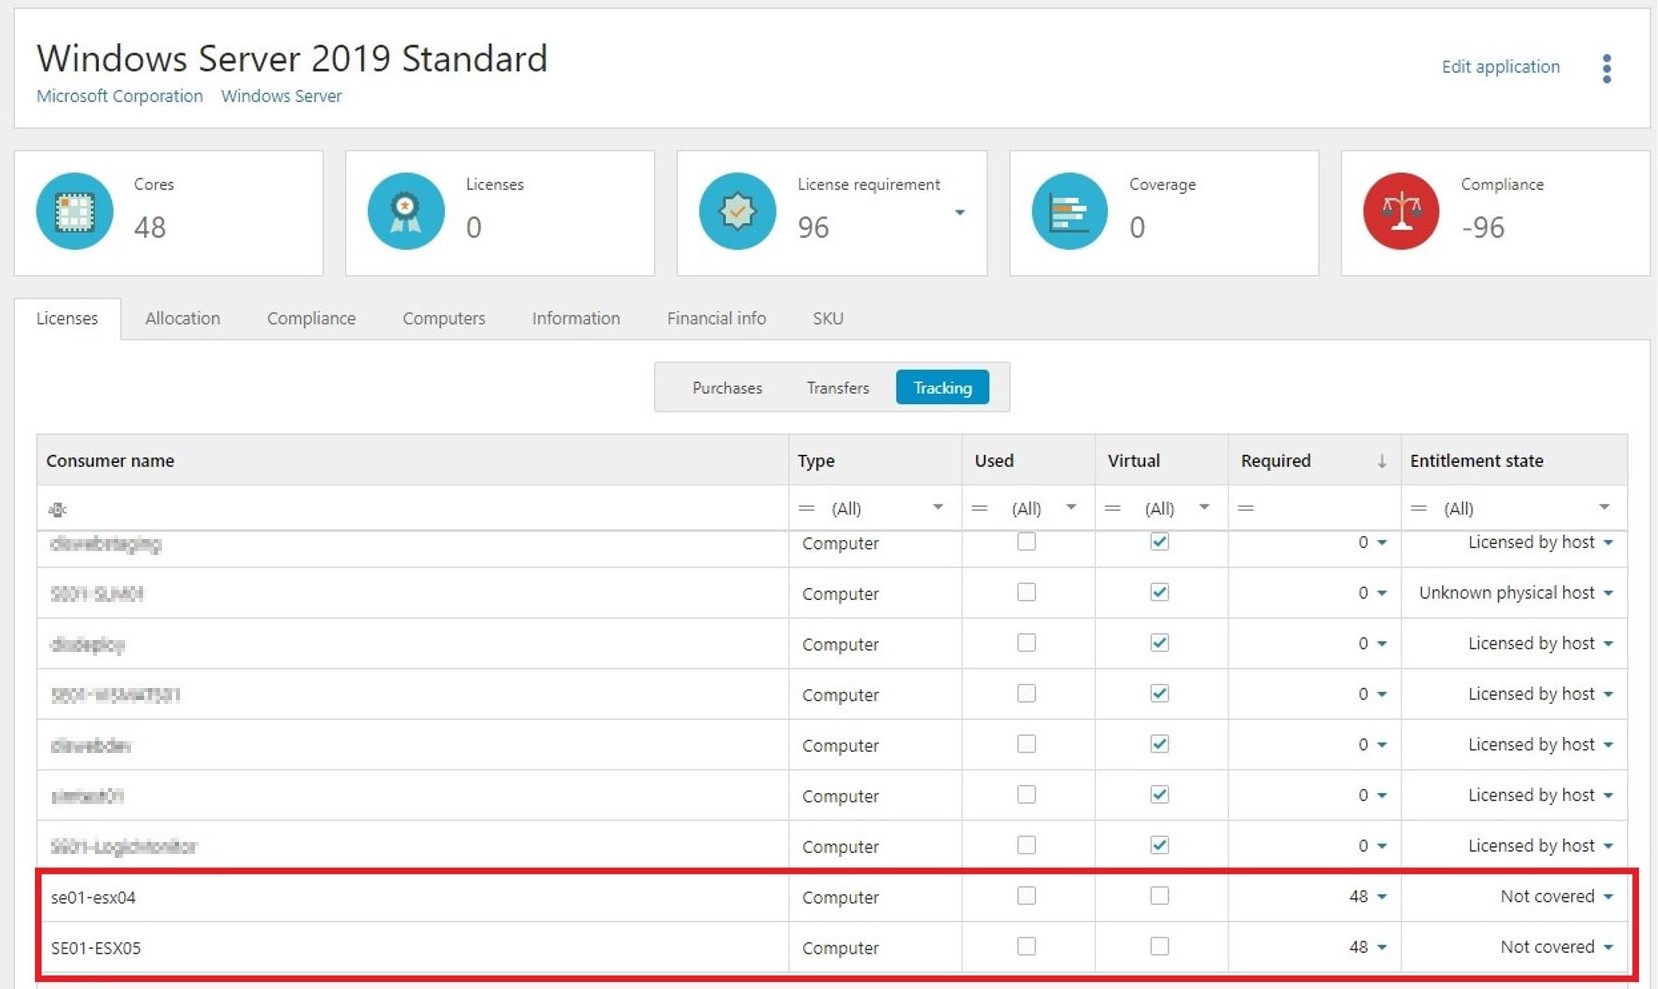Toggle Virtual checkbox for se01-esx04
The width and height of the screenshot is (1658, 989).
[x=1159, y=896]
